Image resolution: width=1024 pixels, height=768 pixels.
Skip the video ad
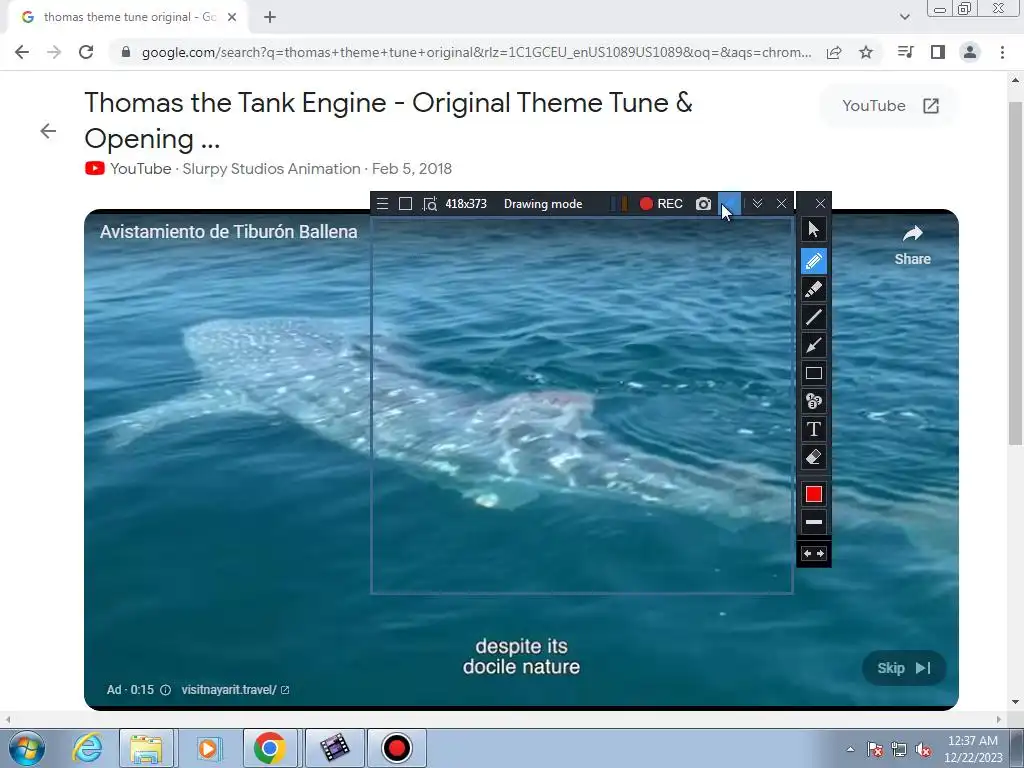click(904, 668)
